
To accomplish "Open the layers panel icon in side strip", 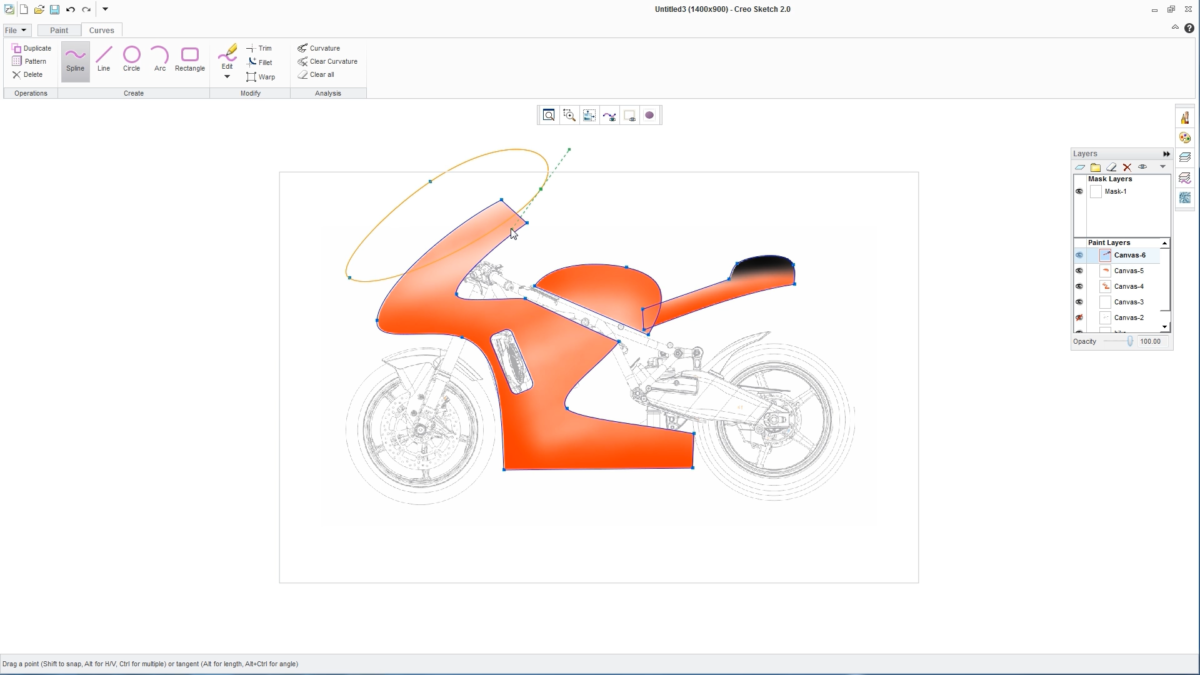I will [1185, 158].
